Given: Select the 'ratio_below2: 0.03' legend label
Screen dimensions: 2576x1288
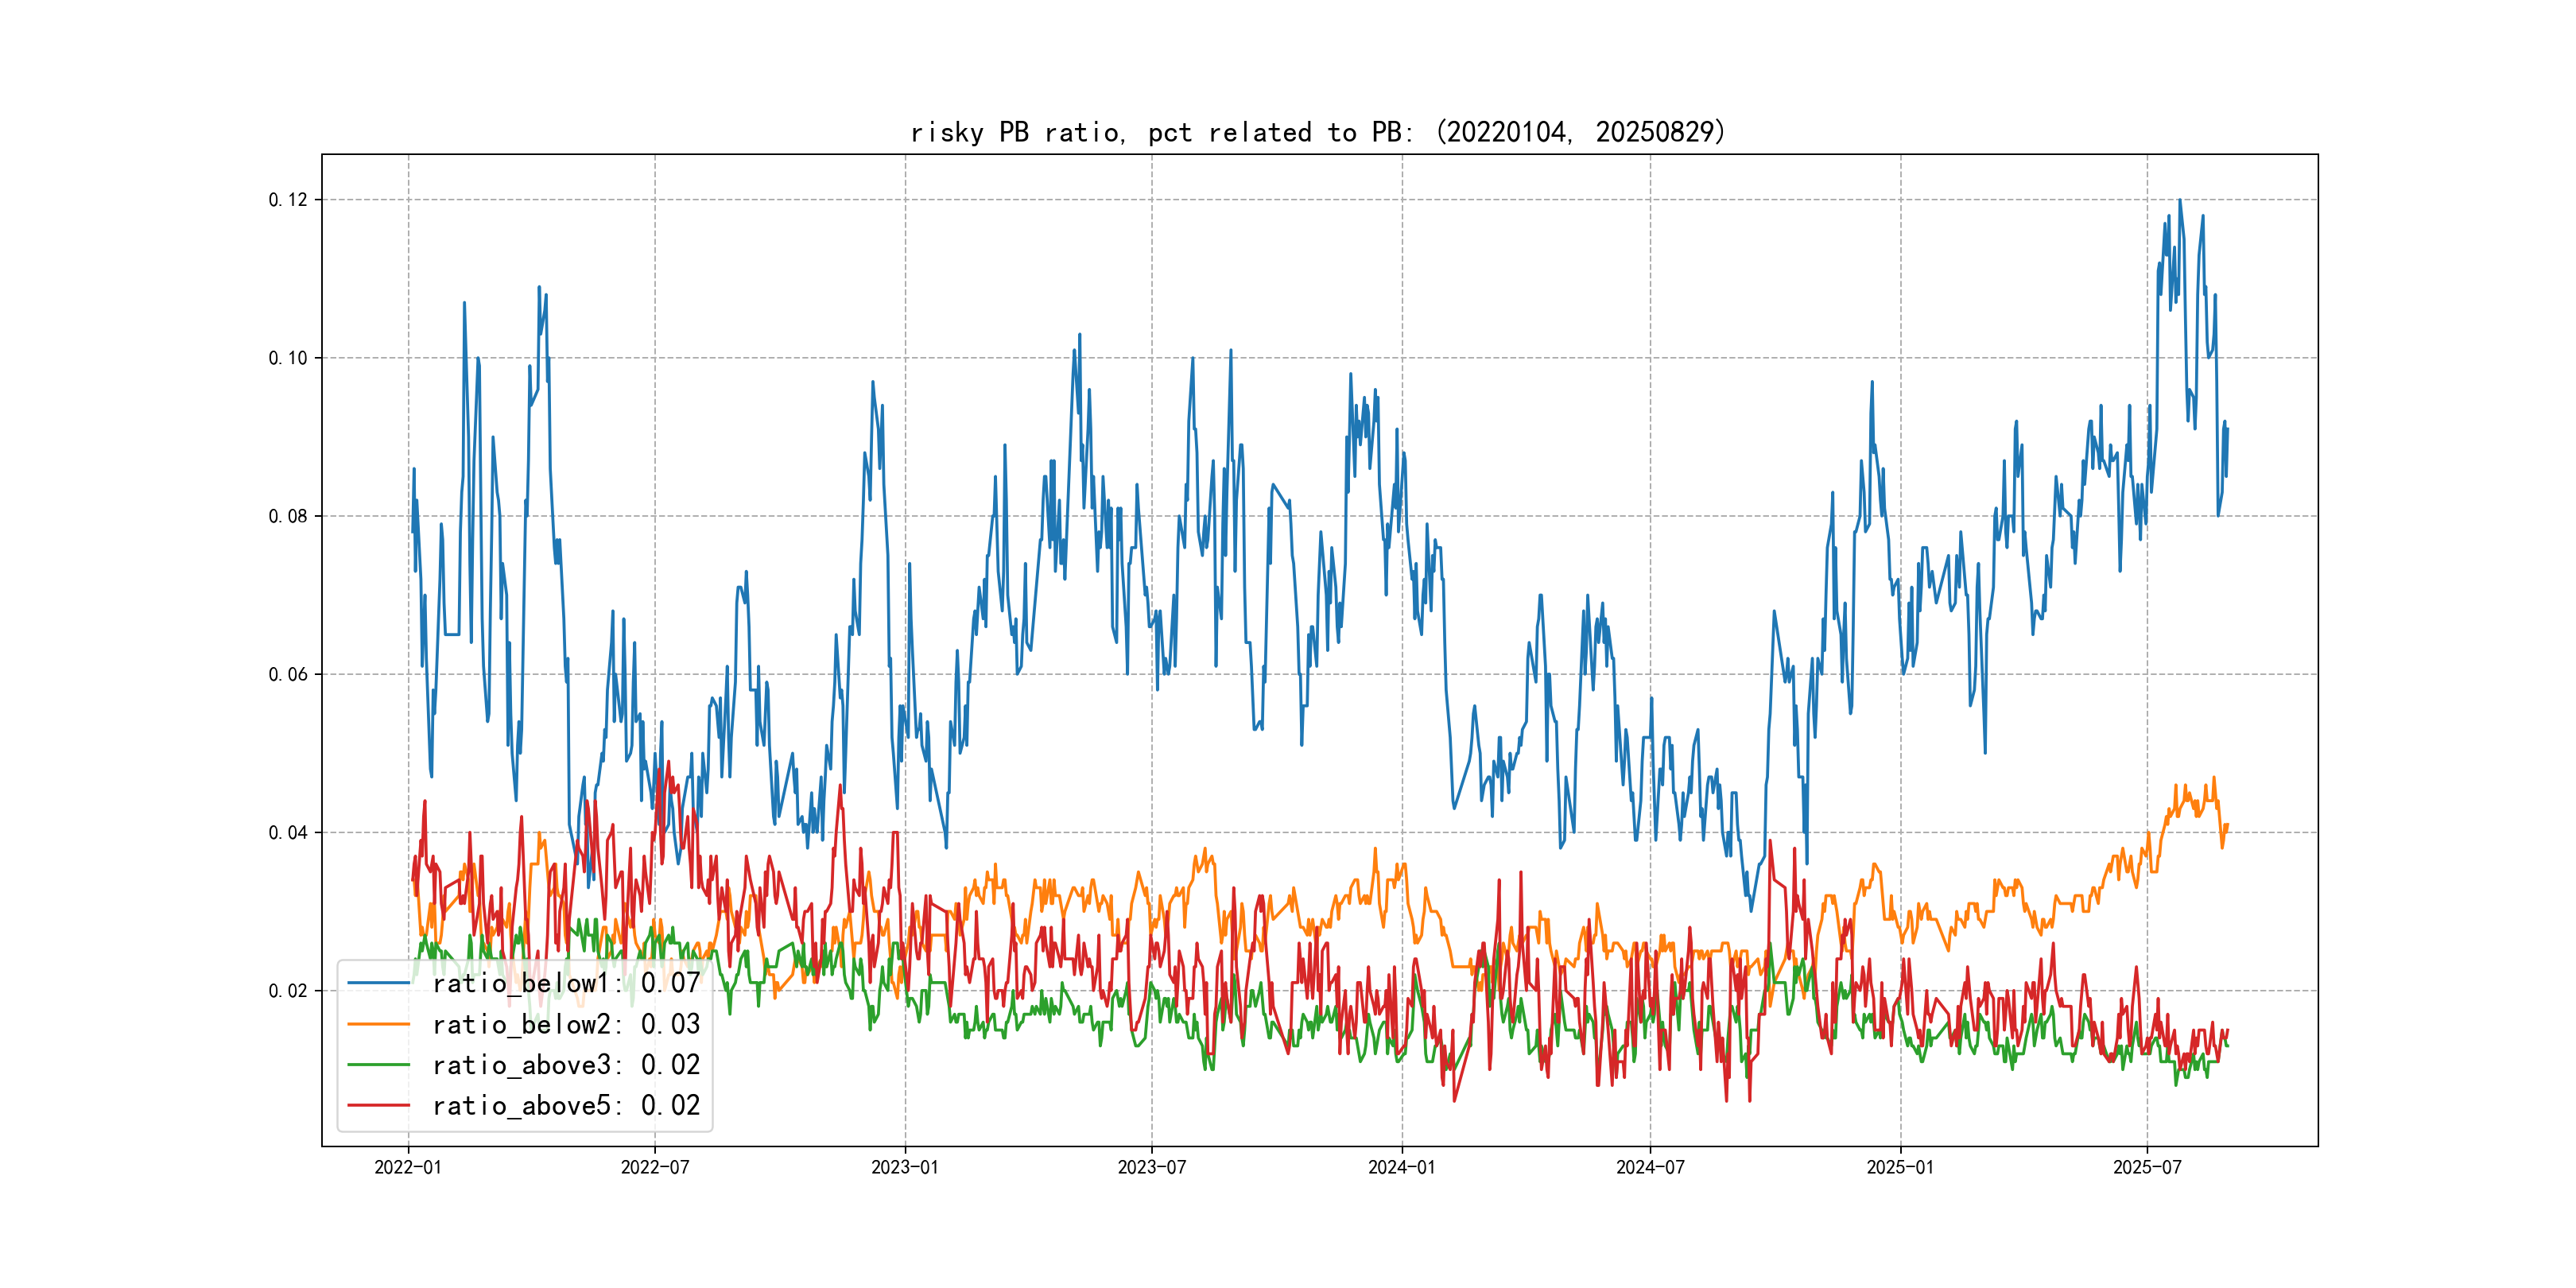Looking at the screenshot, I should 566,1024.
